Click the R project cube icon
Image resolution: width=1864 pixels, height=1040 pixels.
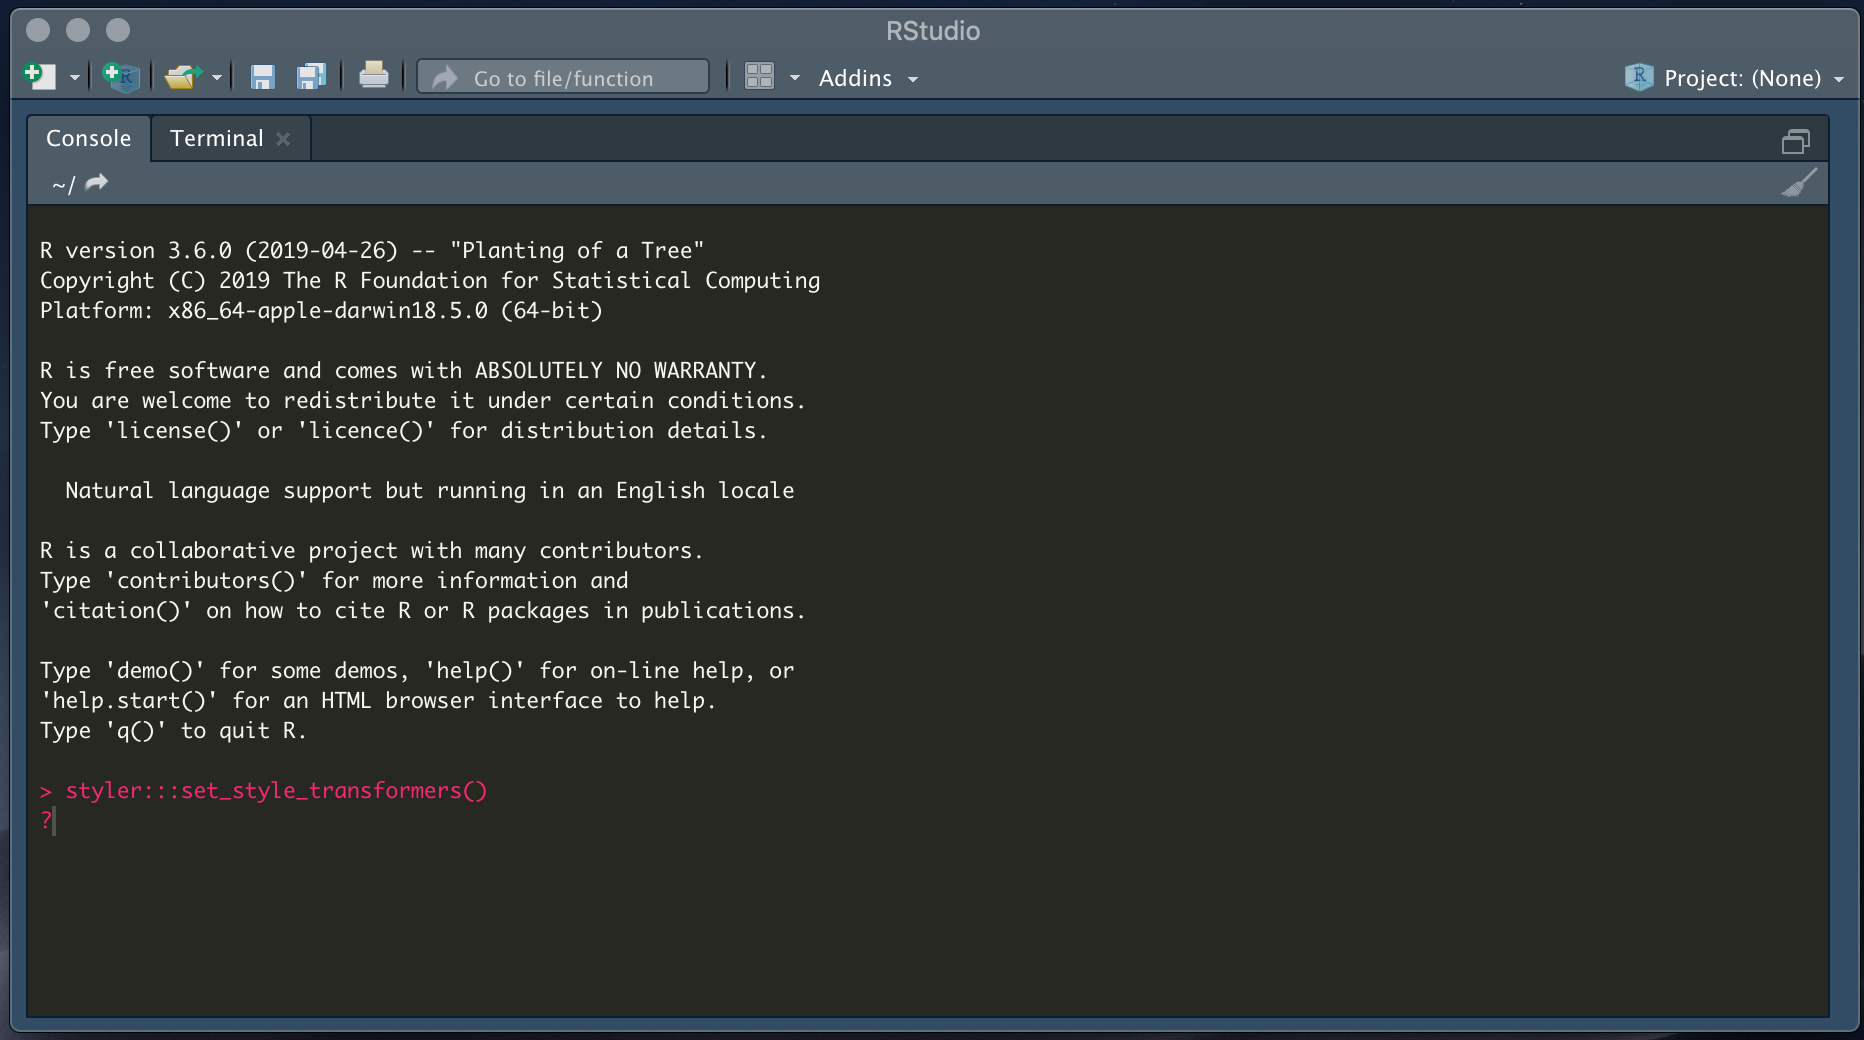(1639, 77)
